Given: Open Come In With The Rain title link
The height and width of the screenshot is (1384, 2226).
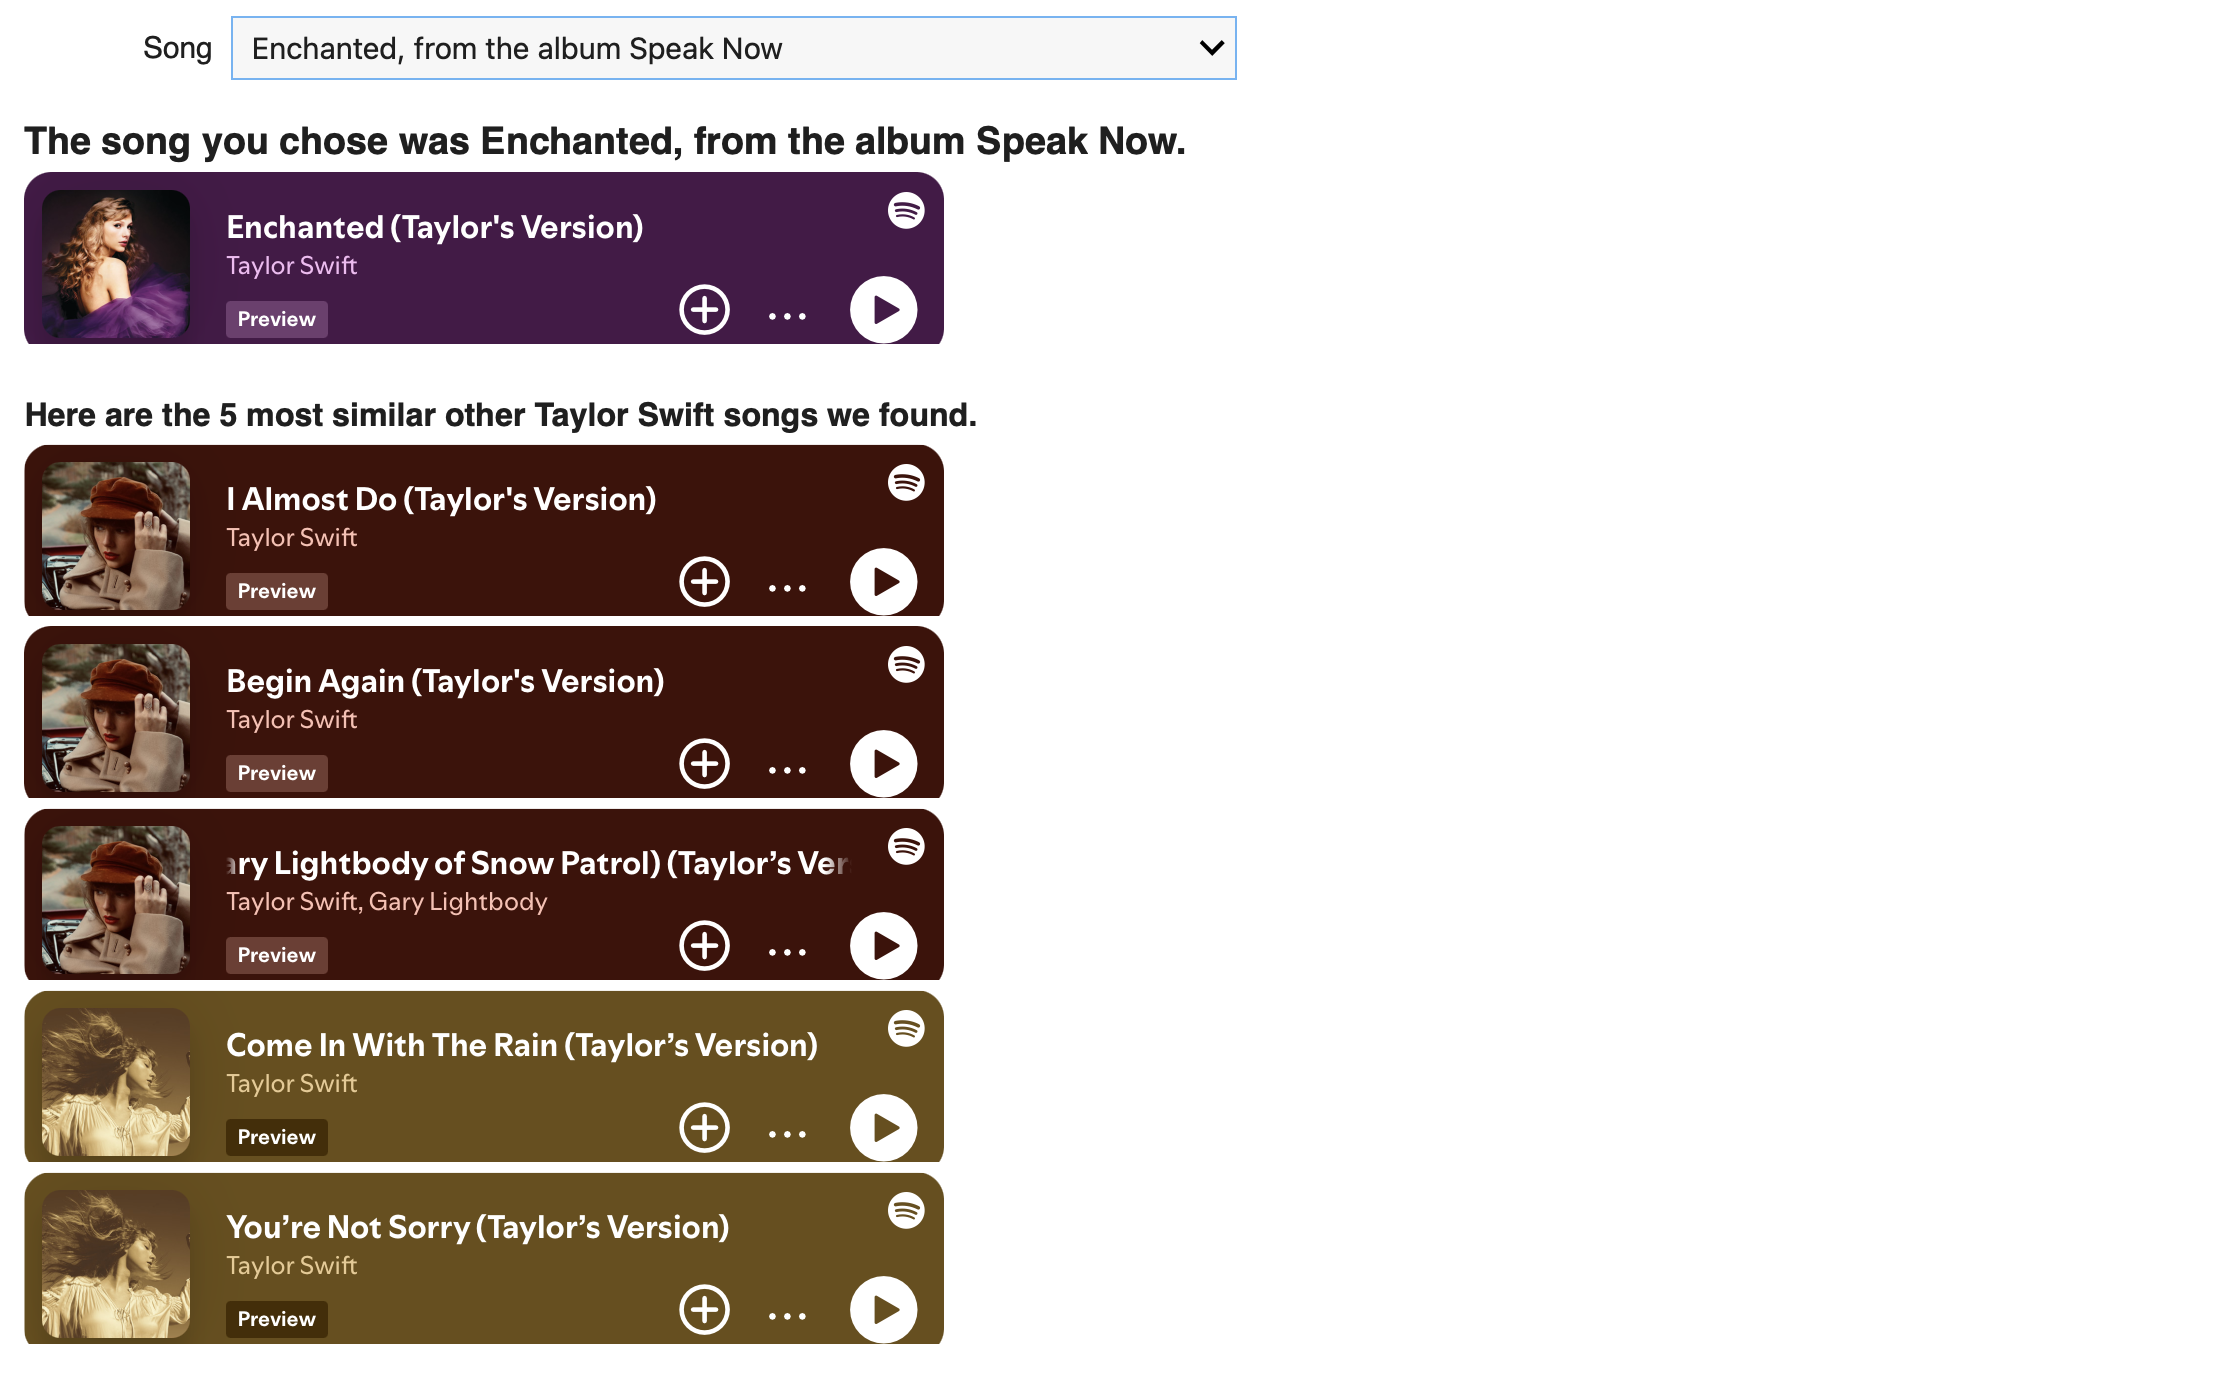Looking at the screenshot, I should click(x=522, y=1045).
